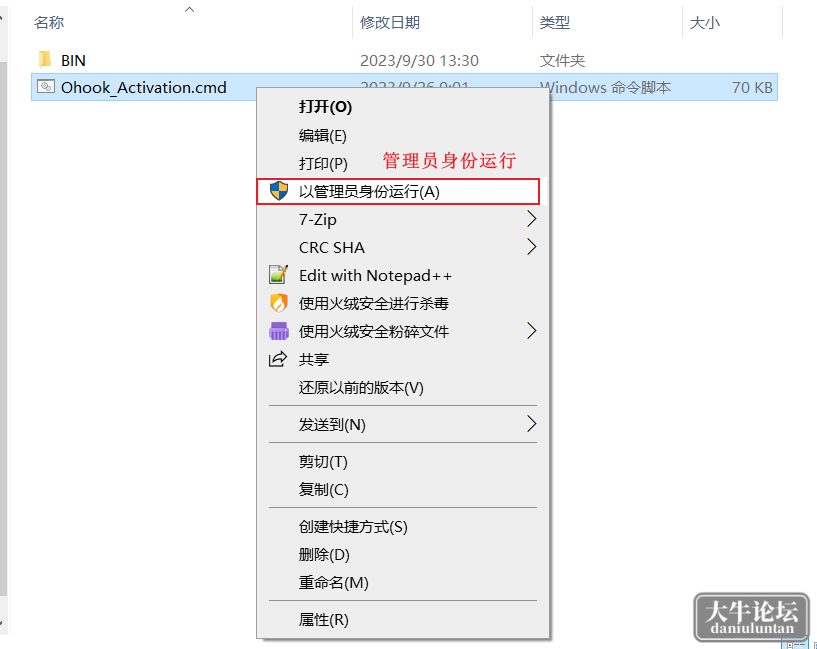This screenshot has width=817, height=649.
Task: Open 属性(R) file properties
Action: coord(403,620)
